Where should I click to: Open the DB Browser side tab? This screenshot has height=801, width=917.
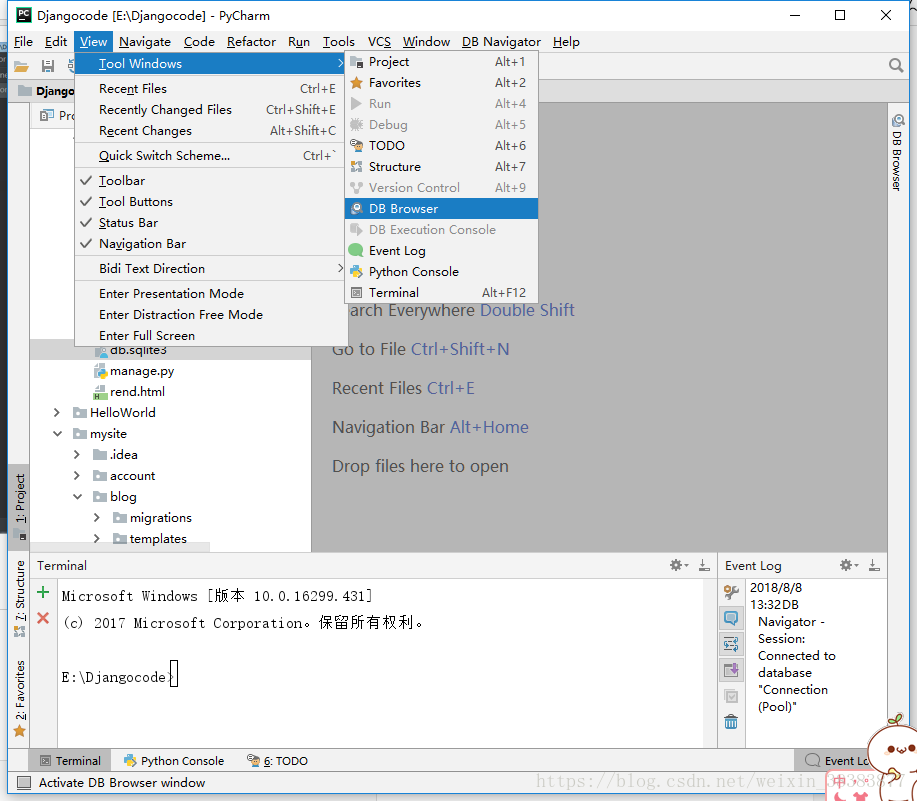tap(897, 152)
